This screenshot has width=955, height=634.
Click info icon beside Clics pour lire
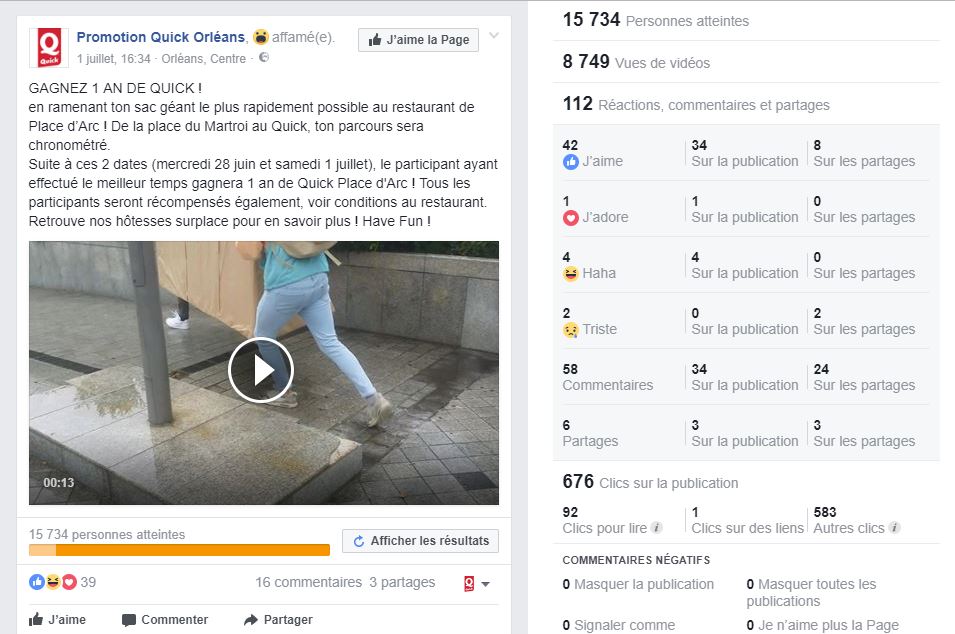[657, 527]
